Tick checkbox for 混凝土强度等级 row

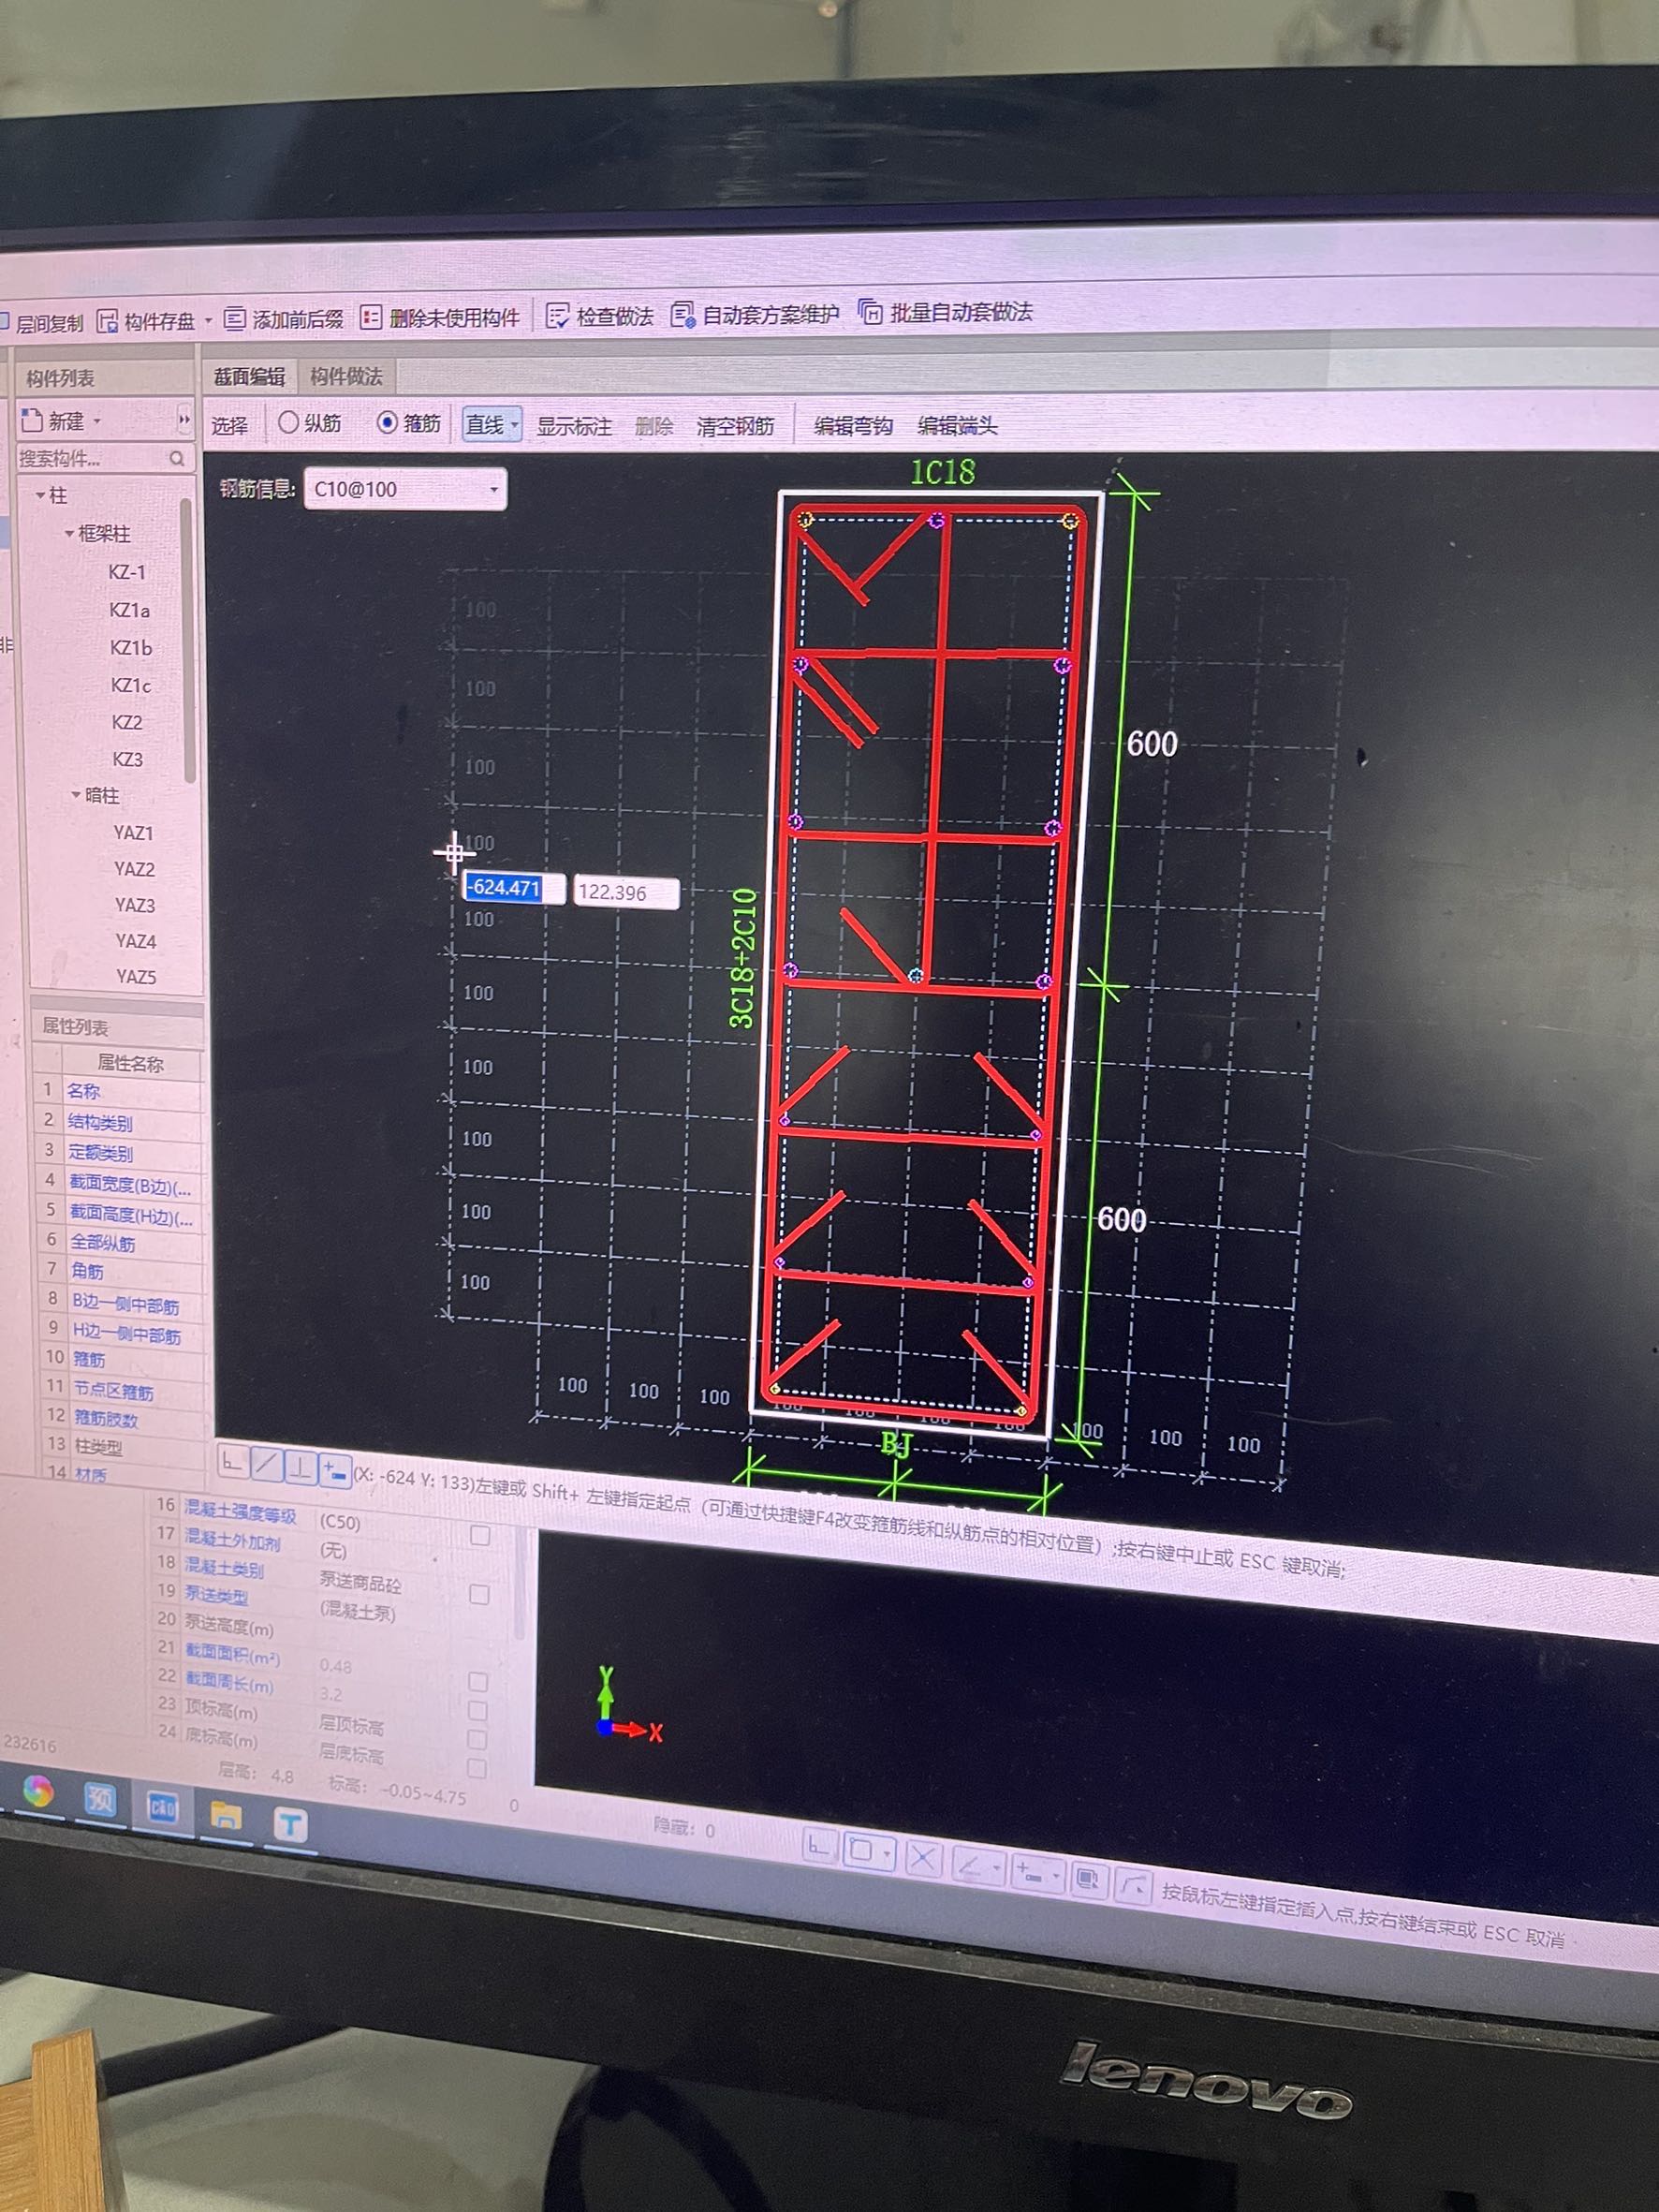coord(480,1535)
